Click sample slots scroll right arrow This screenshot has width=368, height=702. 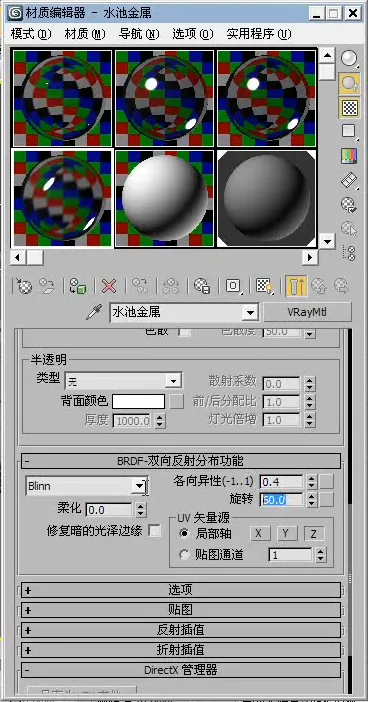(x=309, y=257)
